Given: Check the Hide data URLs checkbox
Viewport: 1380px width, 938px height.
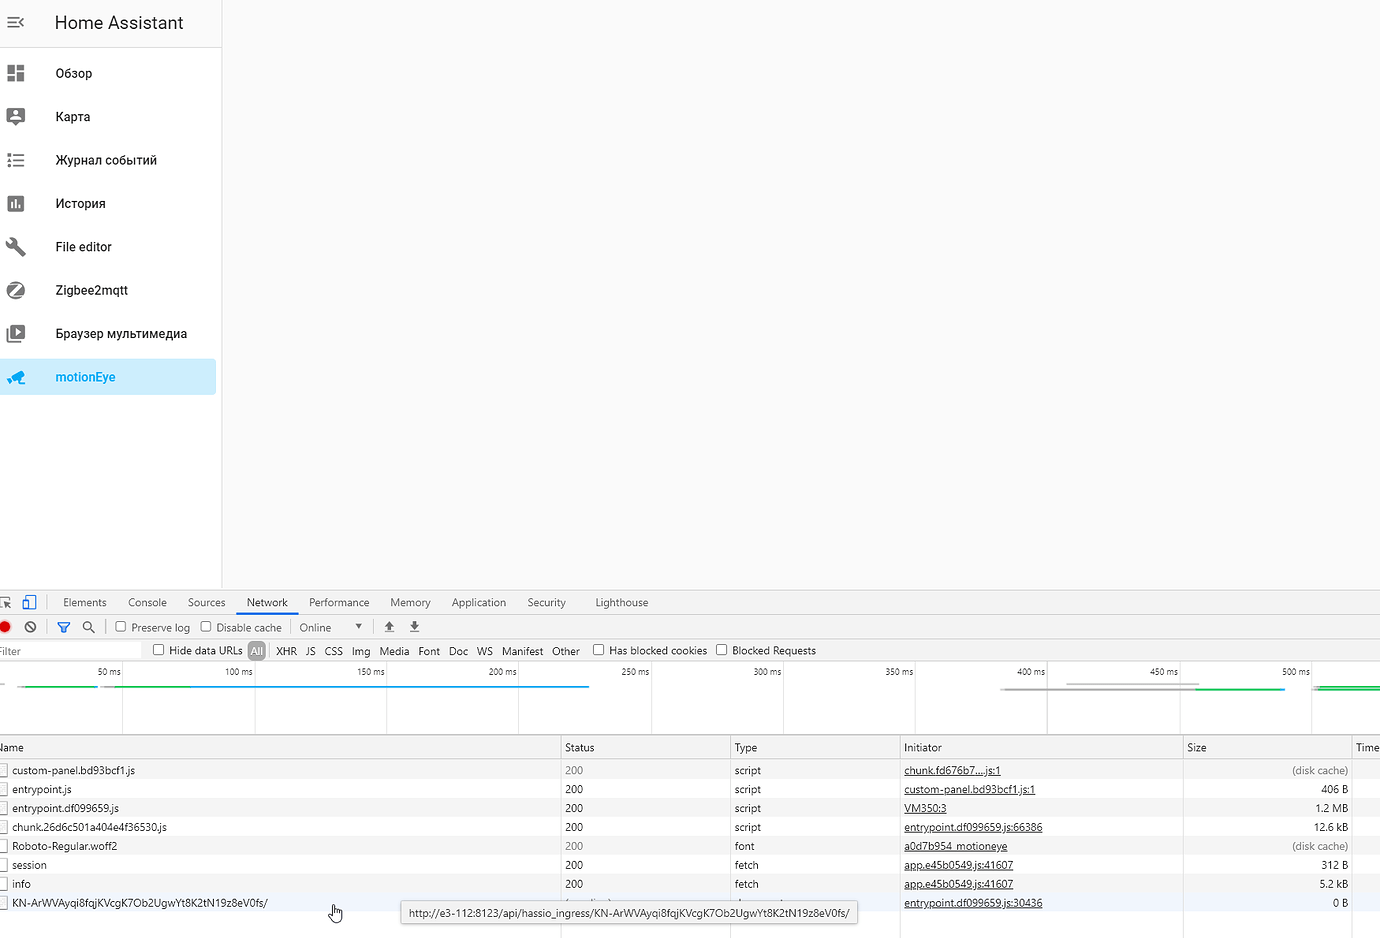Looking at the screenshot, I should tap(157, 650).
